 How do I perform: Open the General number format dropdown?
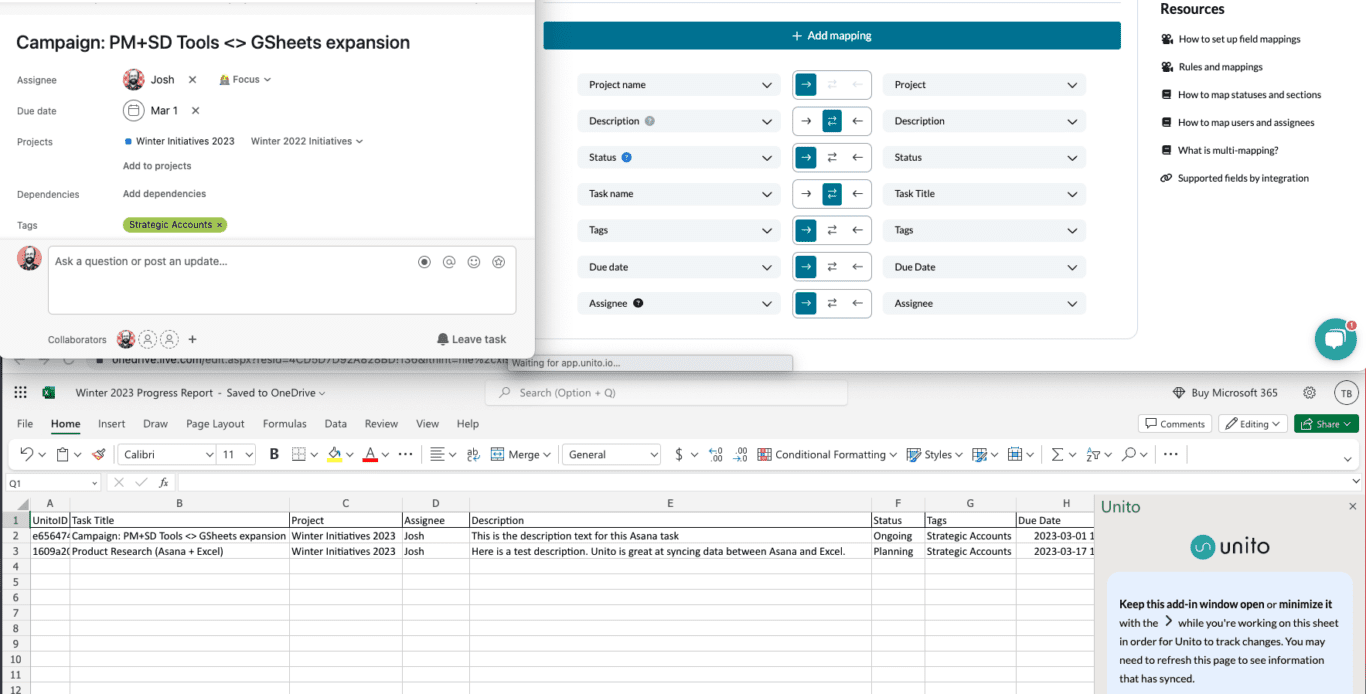point(611,454)
